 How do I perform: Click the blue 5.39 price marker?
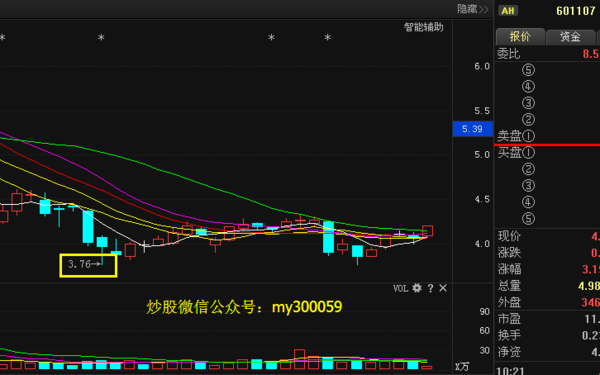click(473, 129)
